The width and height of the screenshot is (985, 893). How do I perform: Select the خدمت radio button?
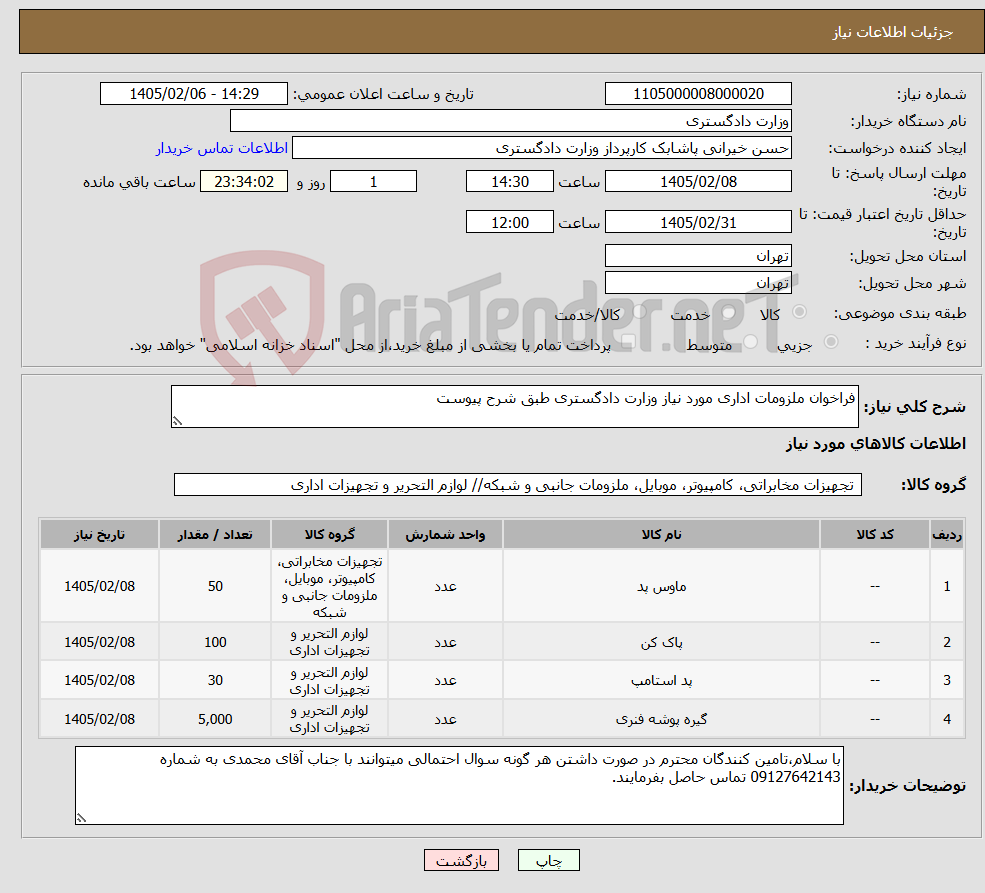coord(728,311)
